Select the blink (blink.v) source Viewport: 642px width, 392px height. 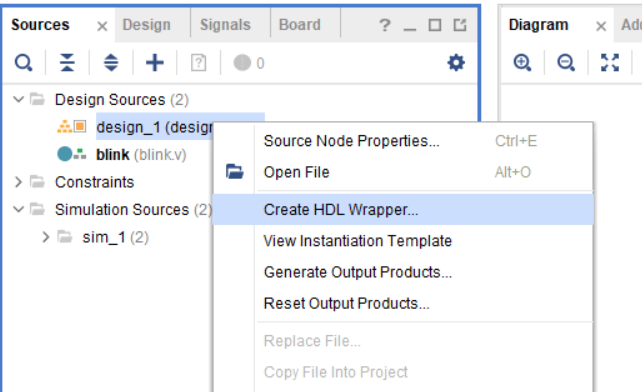141,155
